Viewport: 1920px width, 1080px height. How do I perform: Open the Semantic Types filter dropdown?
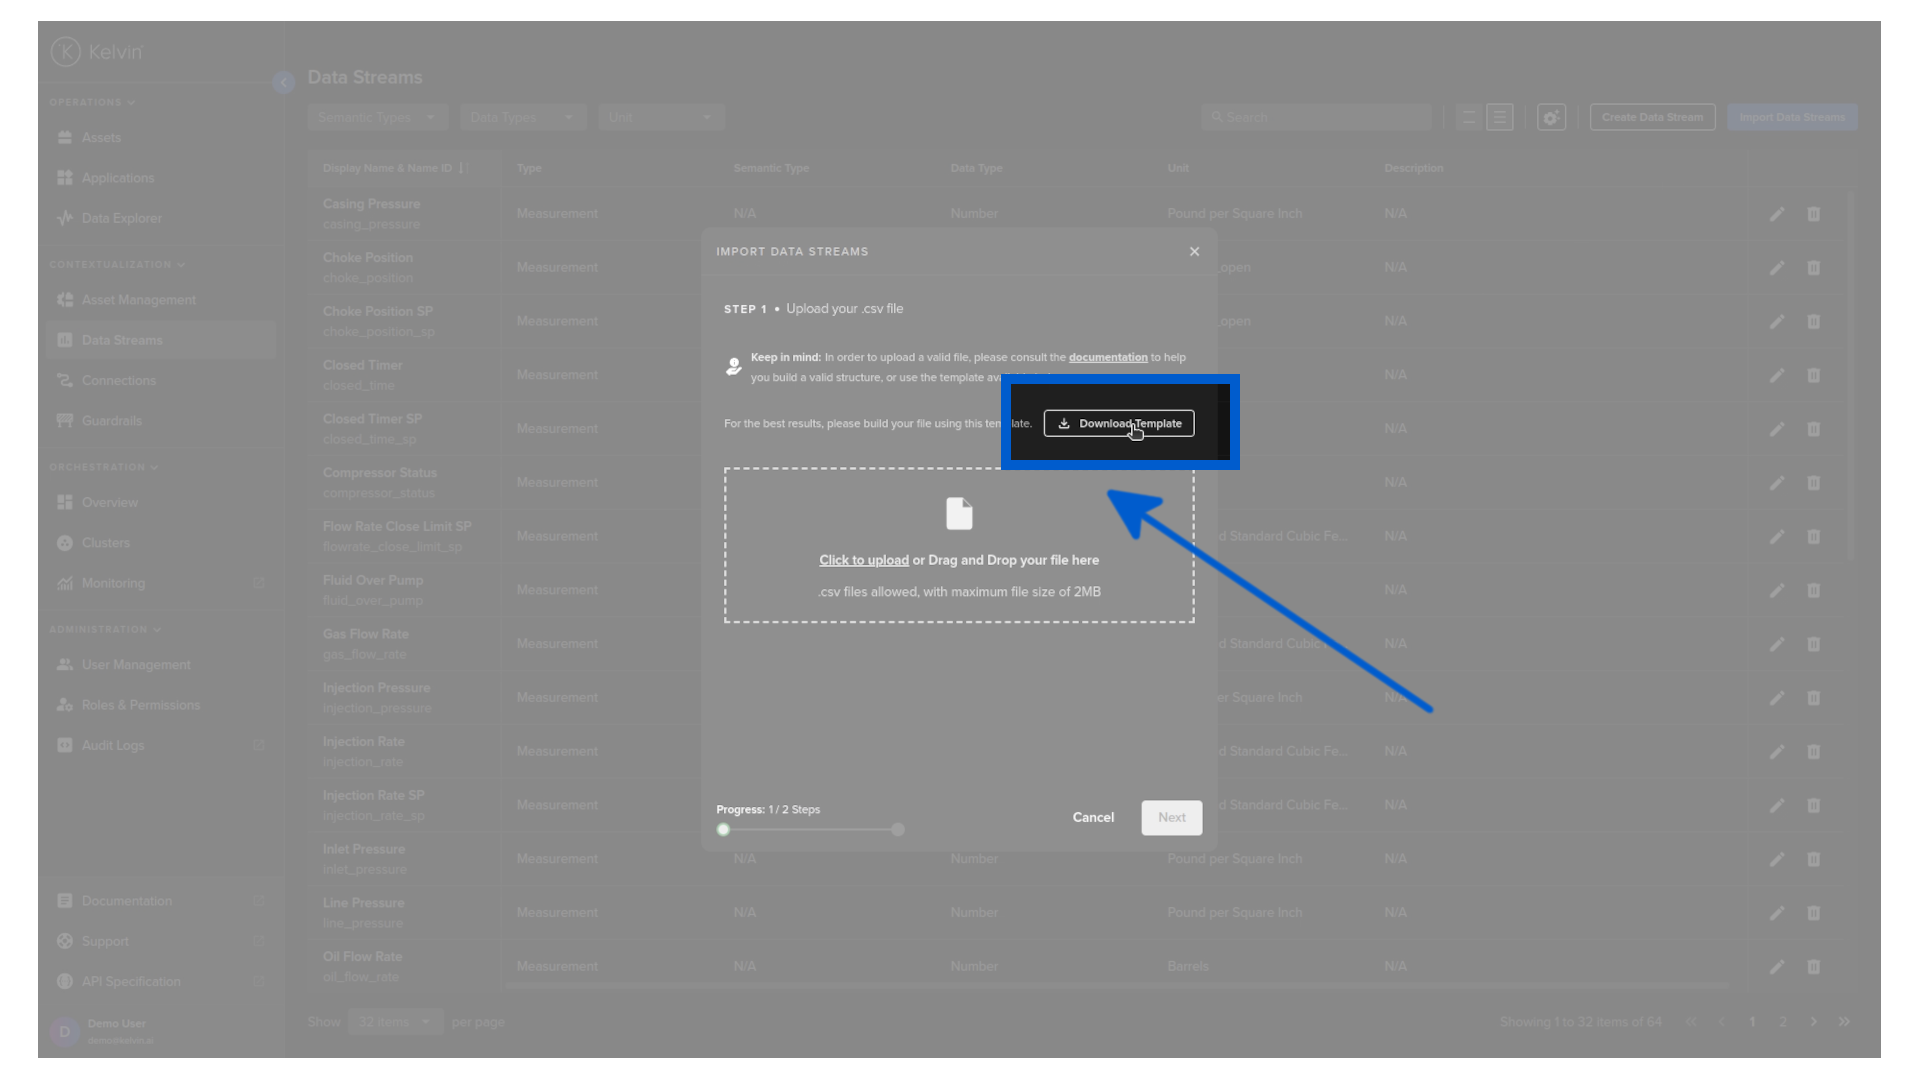377,117
